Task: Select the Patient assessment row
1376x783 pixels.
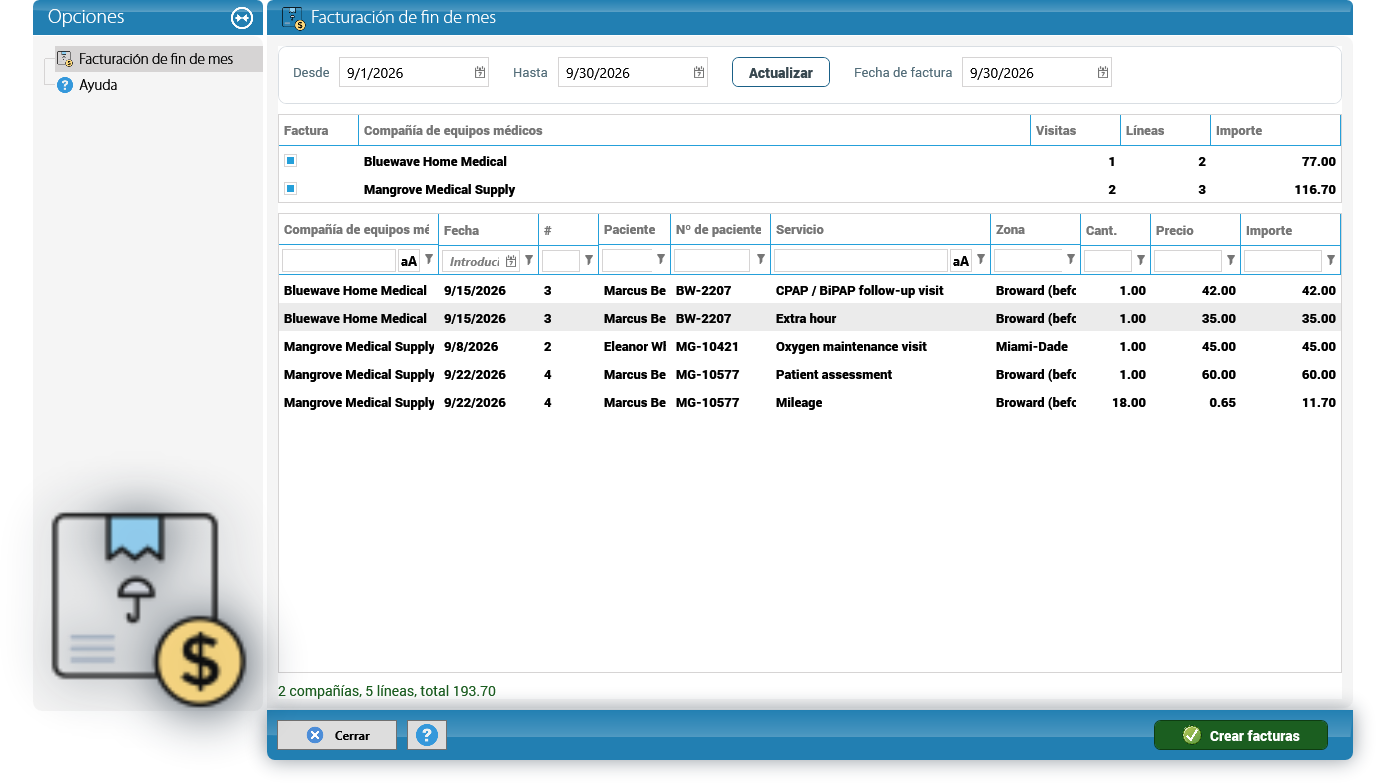Action: (x=810, y=375)
